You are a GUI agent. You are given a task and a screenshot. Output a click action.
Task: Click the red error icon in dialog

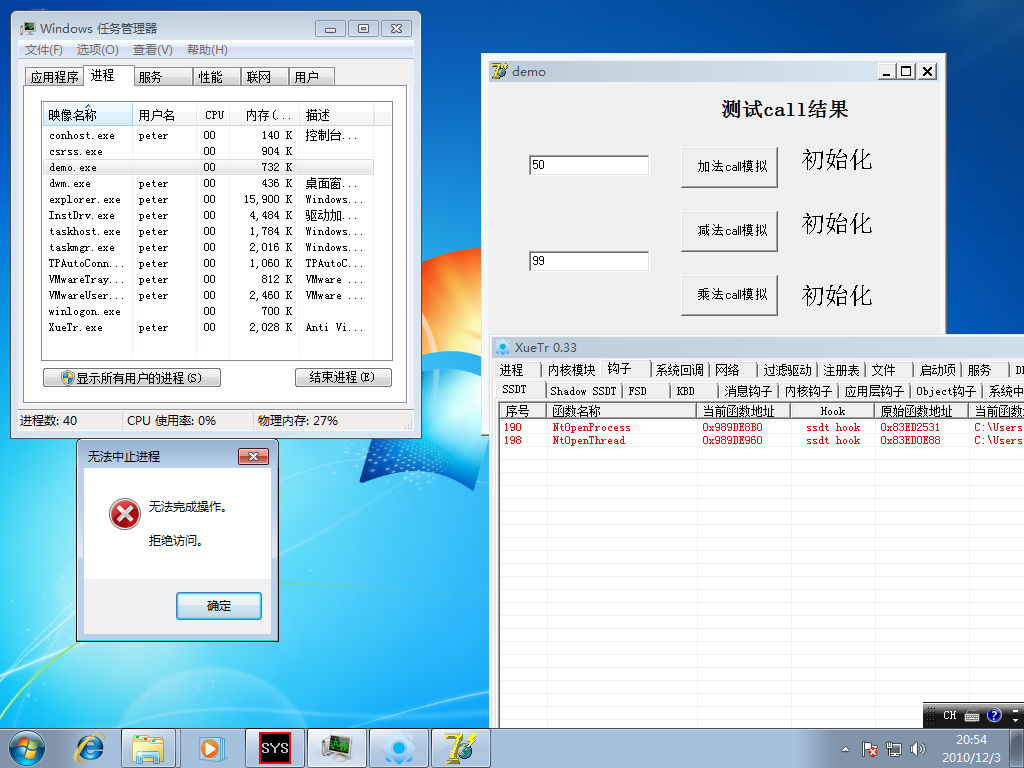(x=125, y=514)
